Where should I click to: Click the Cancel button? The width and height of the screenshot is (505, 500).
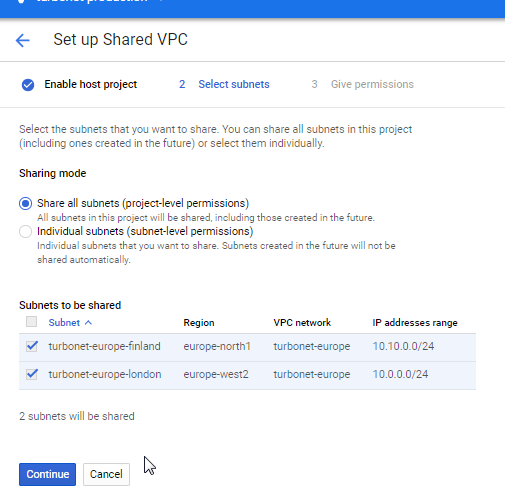pyautogui.click(x=106, y=474)
